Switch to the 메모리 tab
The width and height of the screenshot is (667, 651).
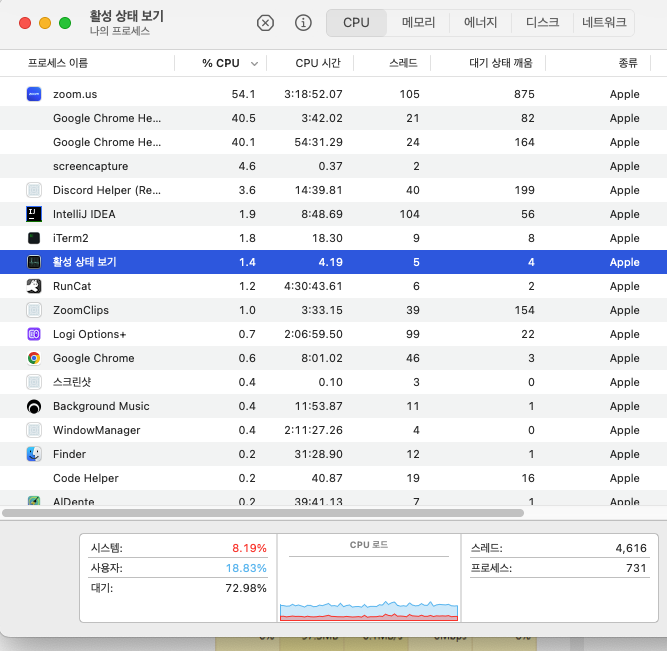[418, 23]
